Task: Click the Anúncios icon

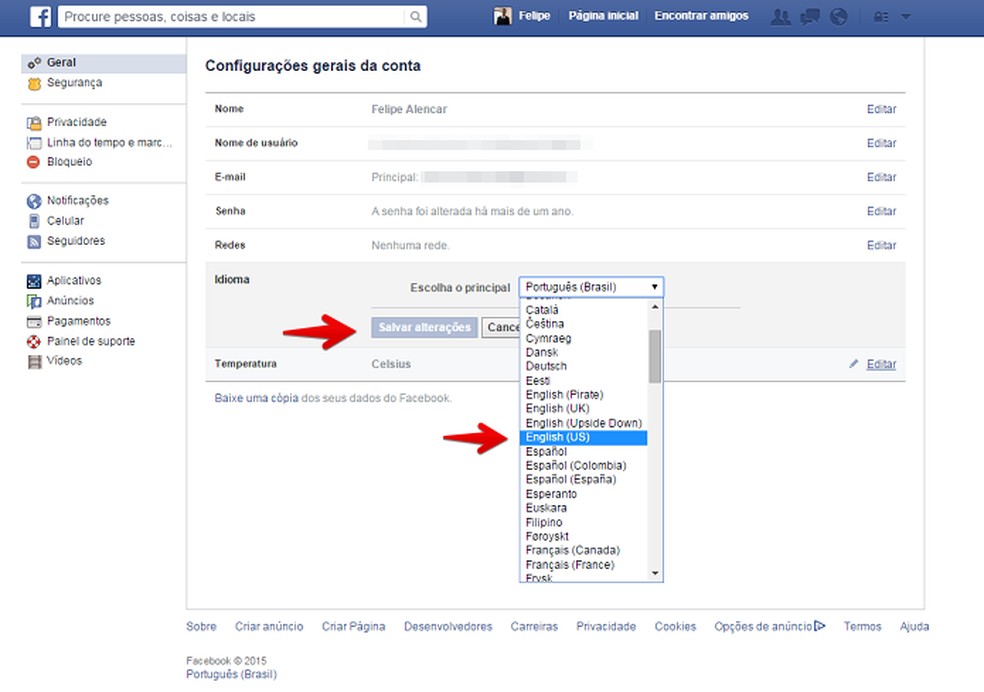Action: (34, 301)
